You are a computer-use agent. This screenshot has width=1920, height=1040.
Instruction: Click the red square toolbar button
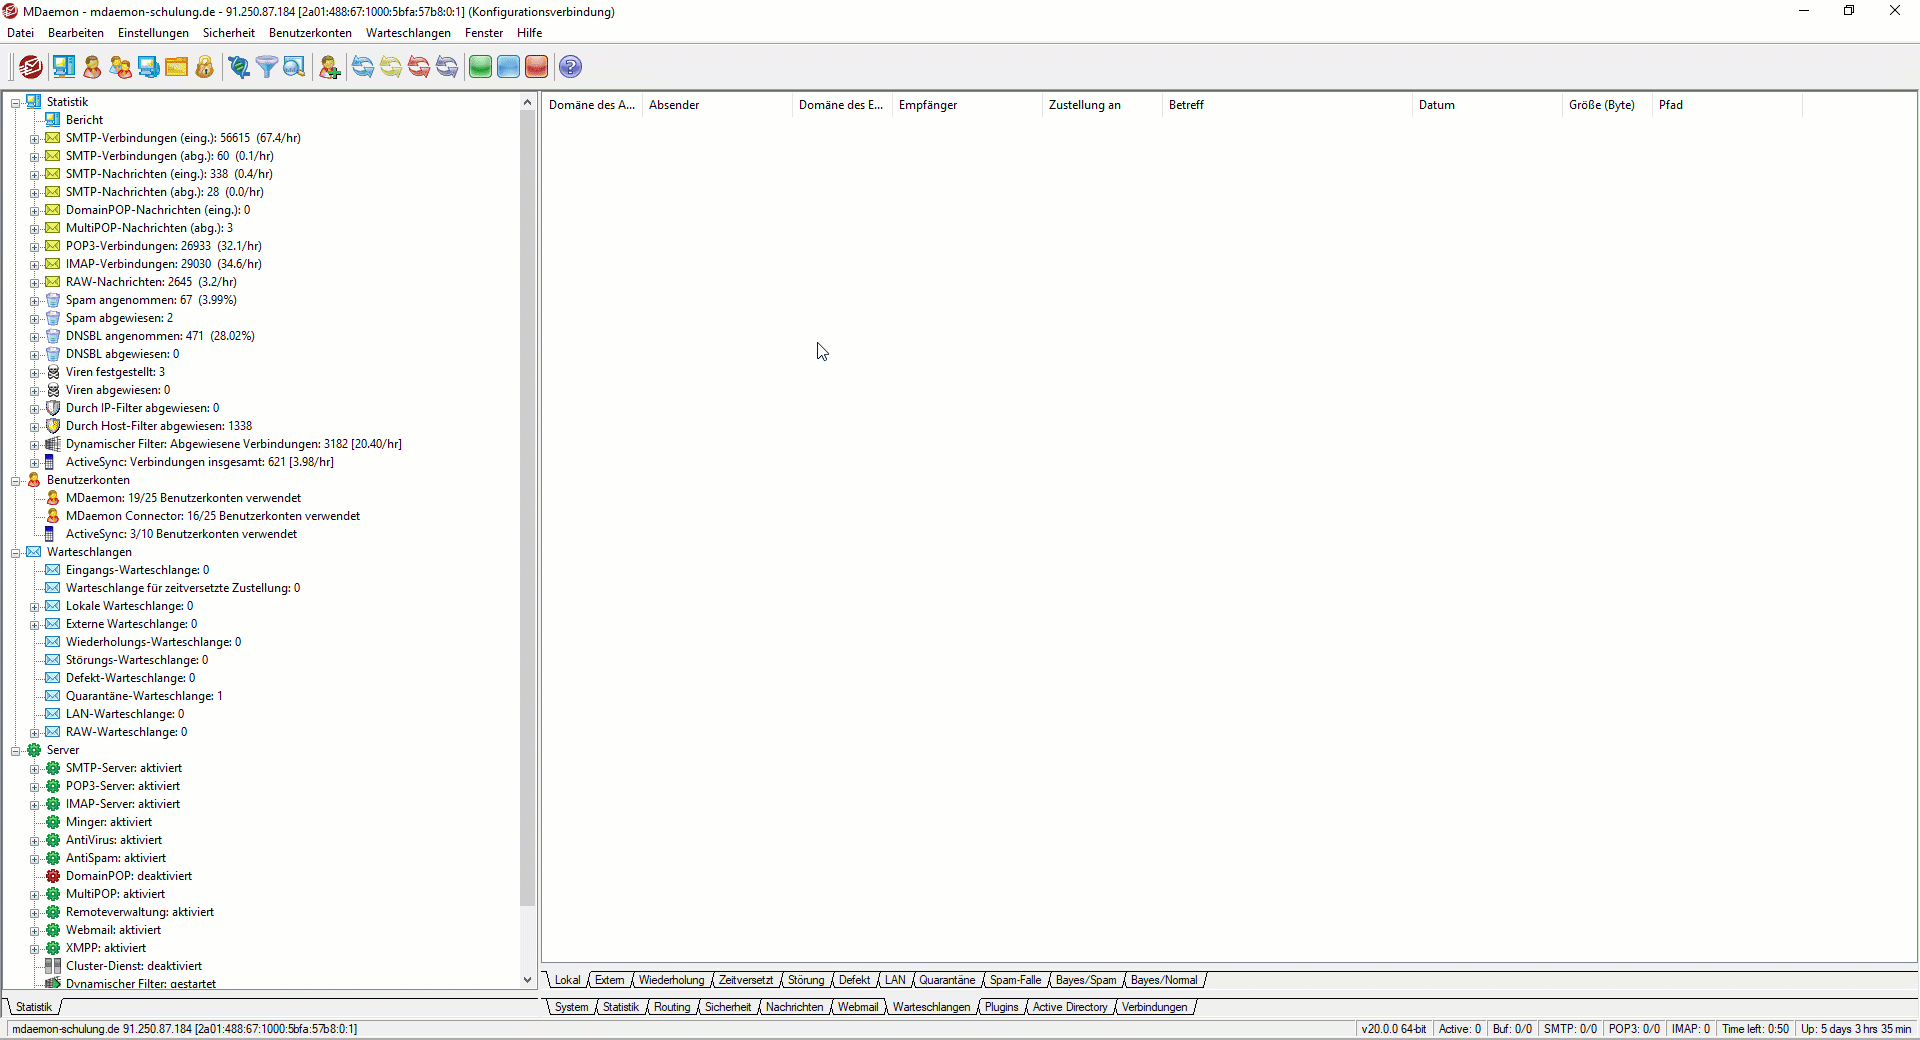click(537, 67)
